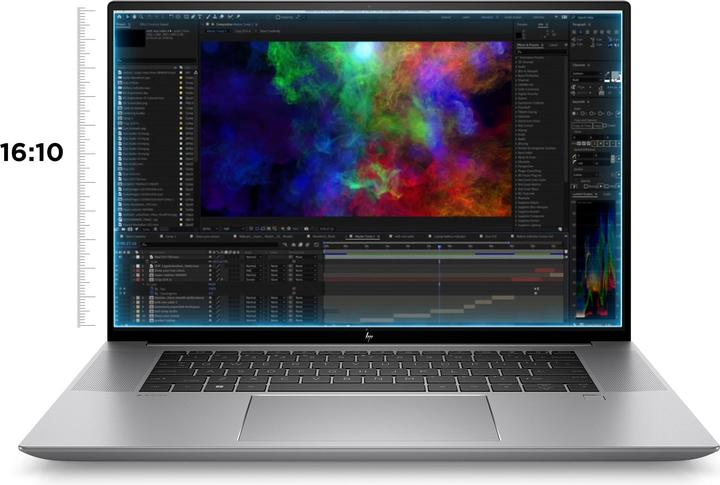Select the Roto Brush tool
Screen dimensions: 720x485
pos(230,17)
